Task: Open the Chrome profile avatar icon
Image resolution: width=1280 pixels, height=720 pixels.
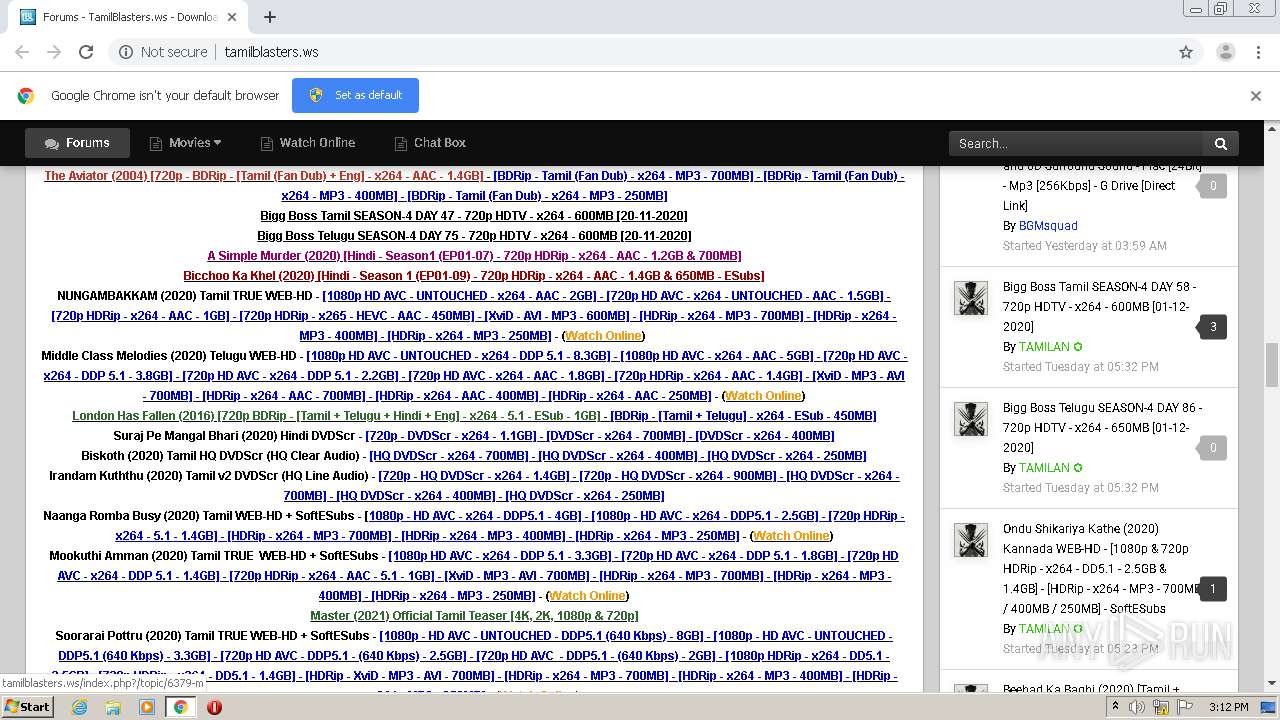Action: tap(1225, 52)
